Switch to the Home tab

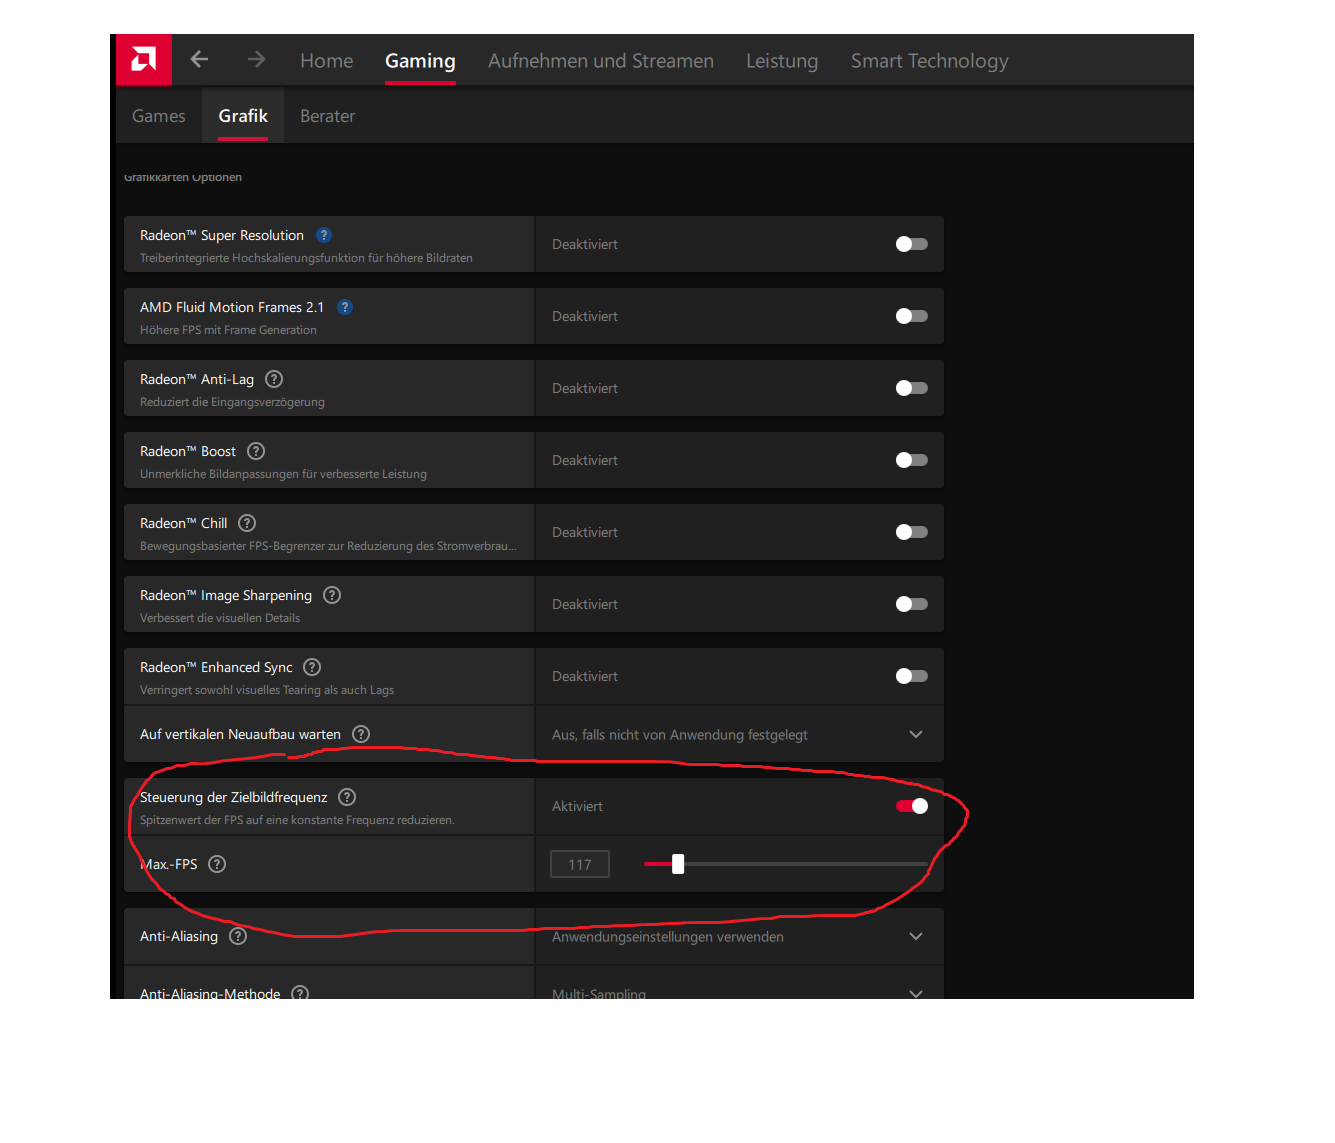coord(327,61)
